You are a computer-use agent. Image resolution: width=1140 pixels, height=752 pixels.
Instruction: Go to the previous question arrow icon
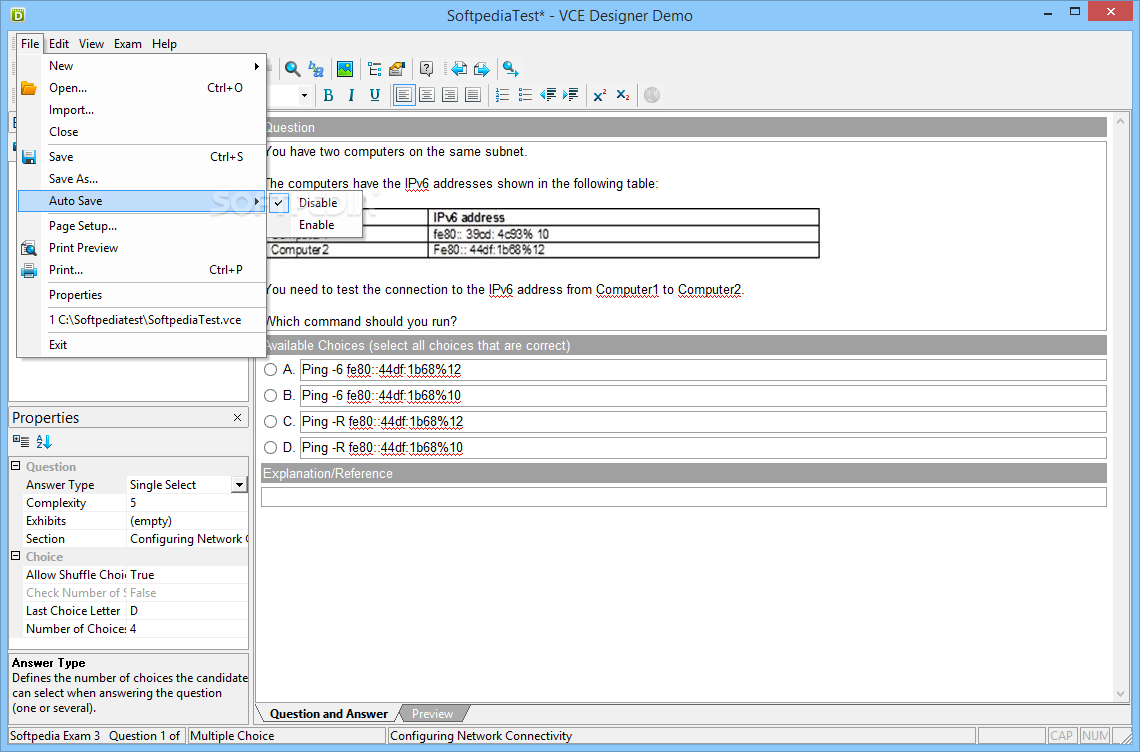(x=458, y=69)
